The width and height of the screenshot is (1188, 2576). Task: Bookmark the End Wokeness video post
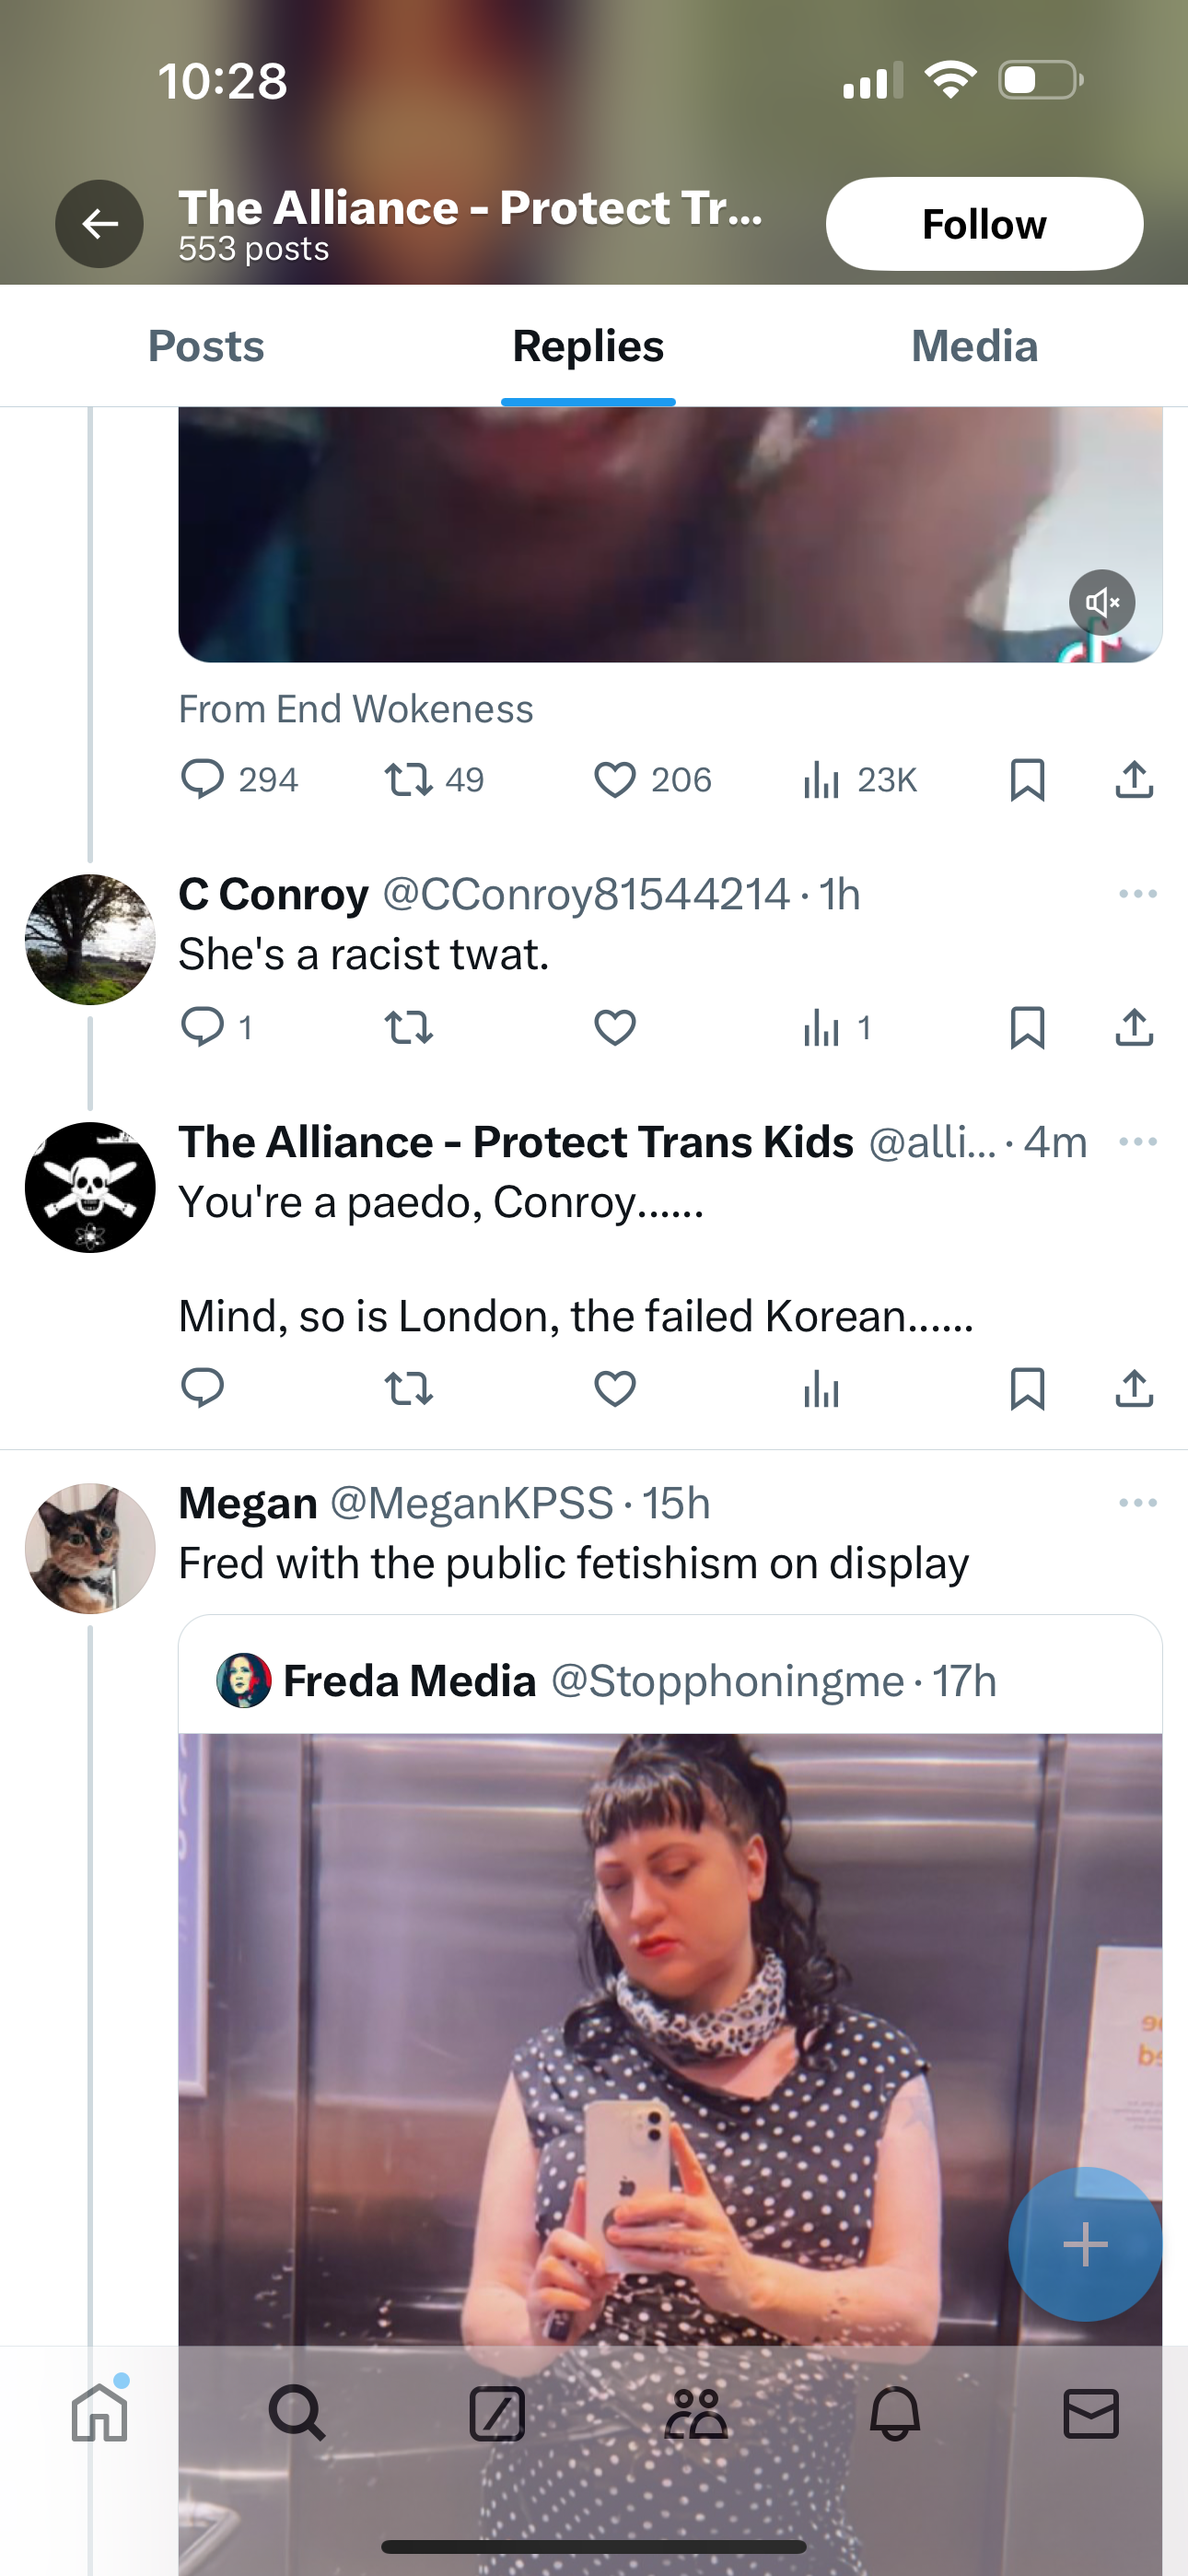pos(1027,780)
